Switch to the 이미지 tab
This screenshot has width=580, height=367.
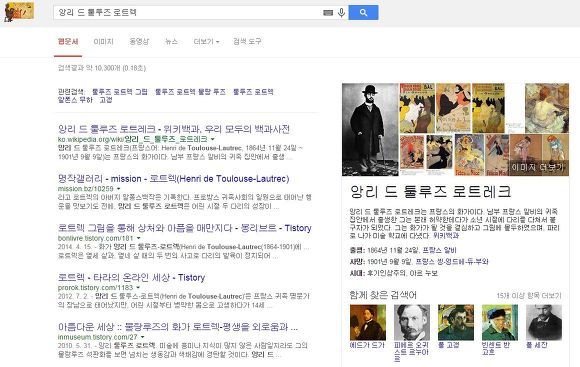[104, 41]
